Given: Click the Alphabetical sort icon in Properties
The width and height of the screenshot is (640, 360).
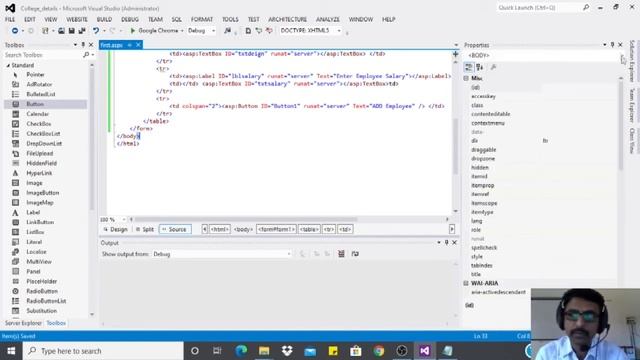Looking at the screenshot, I should coord(480,67).
